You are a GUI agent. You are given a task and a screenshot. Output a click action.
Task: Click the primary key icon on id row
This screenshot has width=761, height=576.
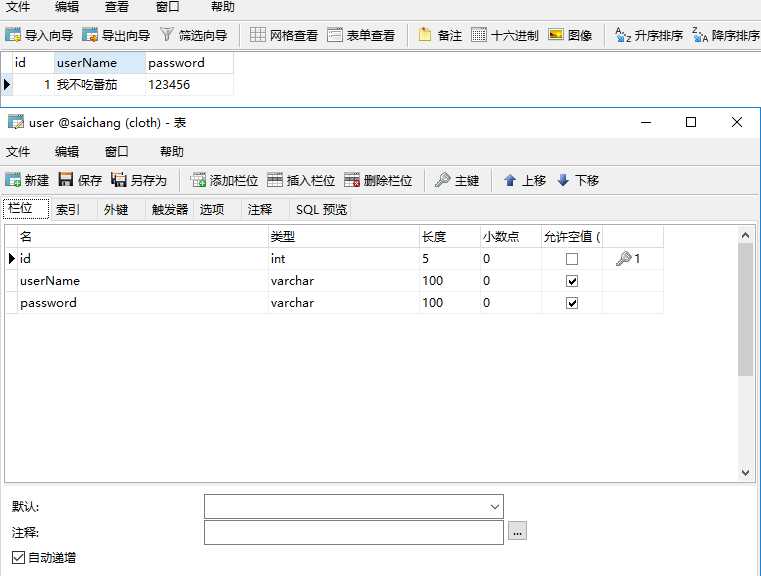pyautogui.click(x=624, y=259)
